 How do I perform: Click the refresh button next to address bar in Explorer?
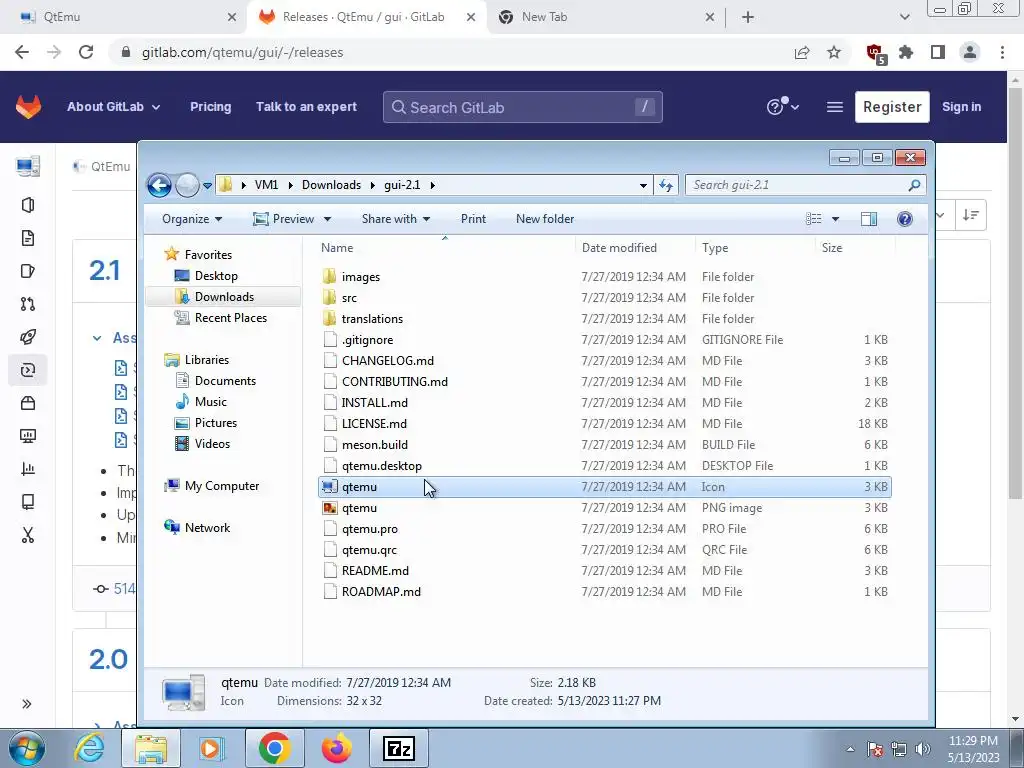pos(665,185)
